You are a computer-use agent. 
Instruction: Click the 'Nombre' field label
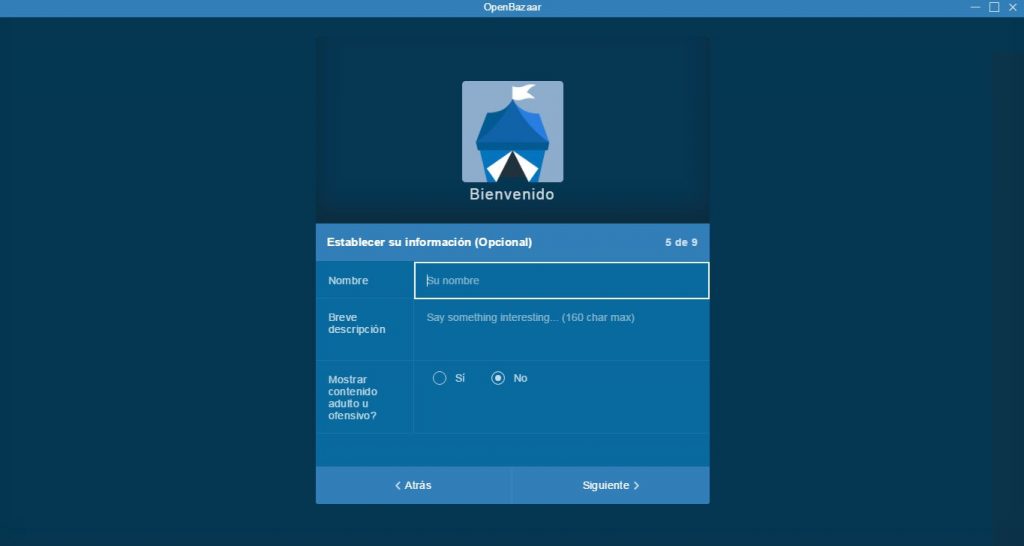348,281
